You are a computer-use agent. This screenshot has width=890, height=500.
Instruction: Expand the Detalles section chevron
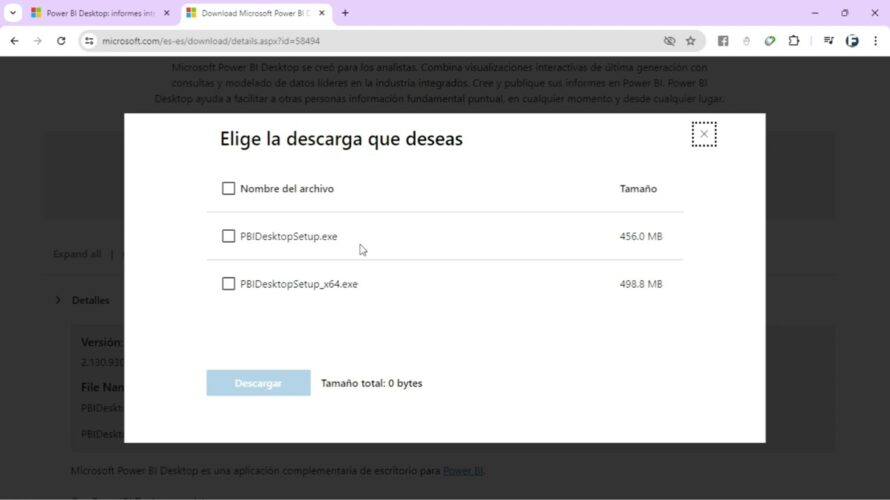[x=58, y=300]
